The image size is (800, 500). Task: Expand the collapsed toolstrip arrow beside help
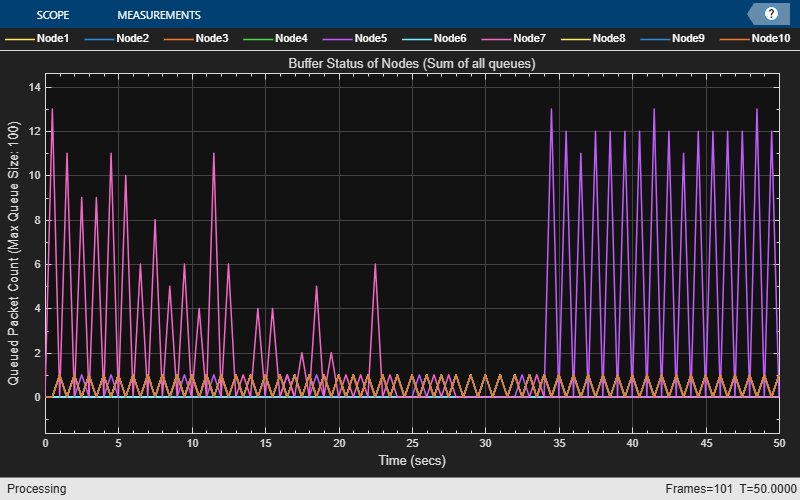(x=753, y=14)
